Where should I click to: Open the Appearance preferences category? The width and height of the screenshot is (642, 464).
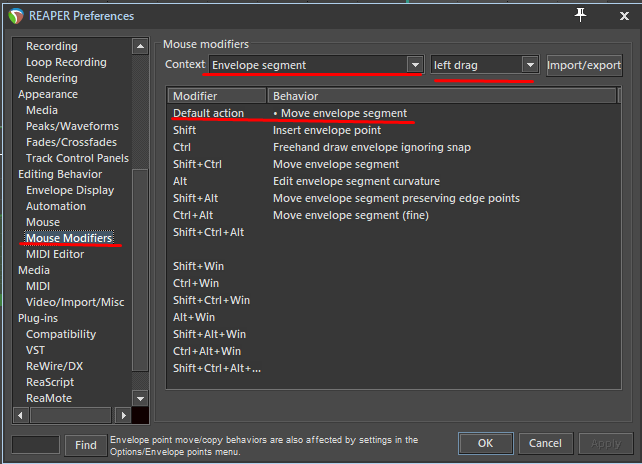(x=48, y=94)
